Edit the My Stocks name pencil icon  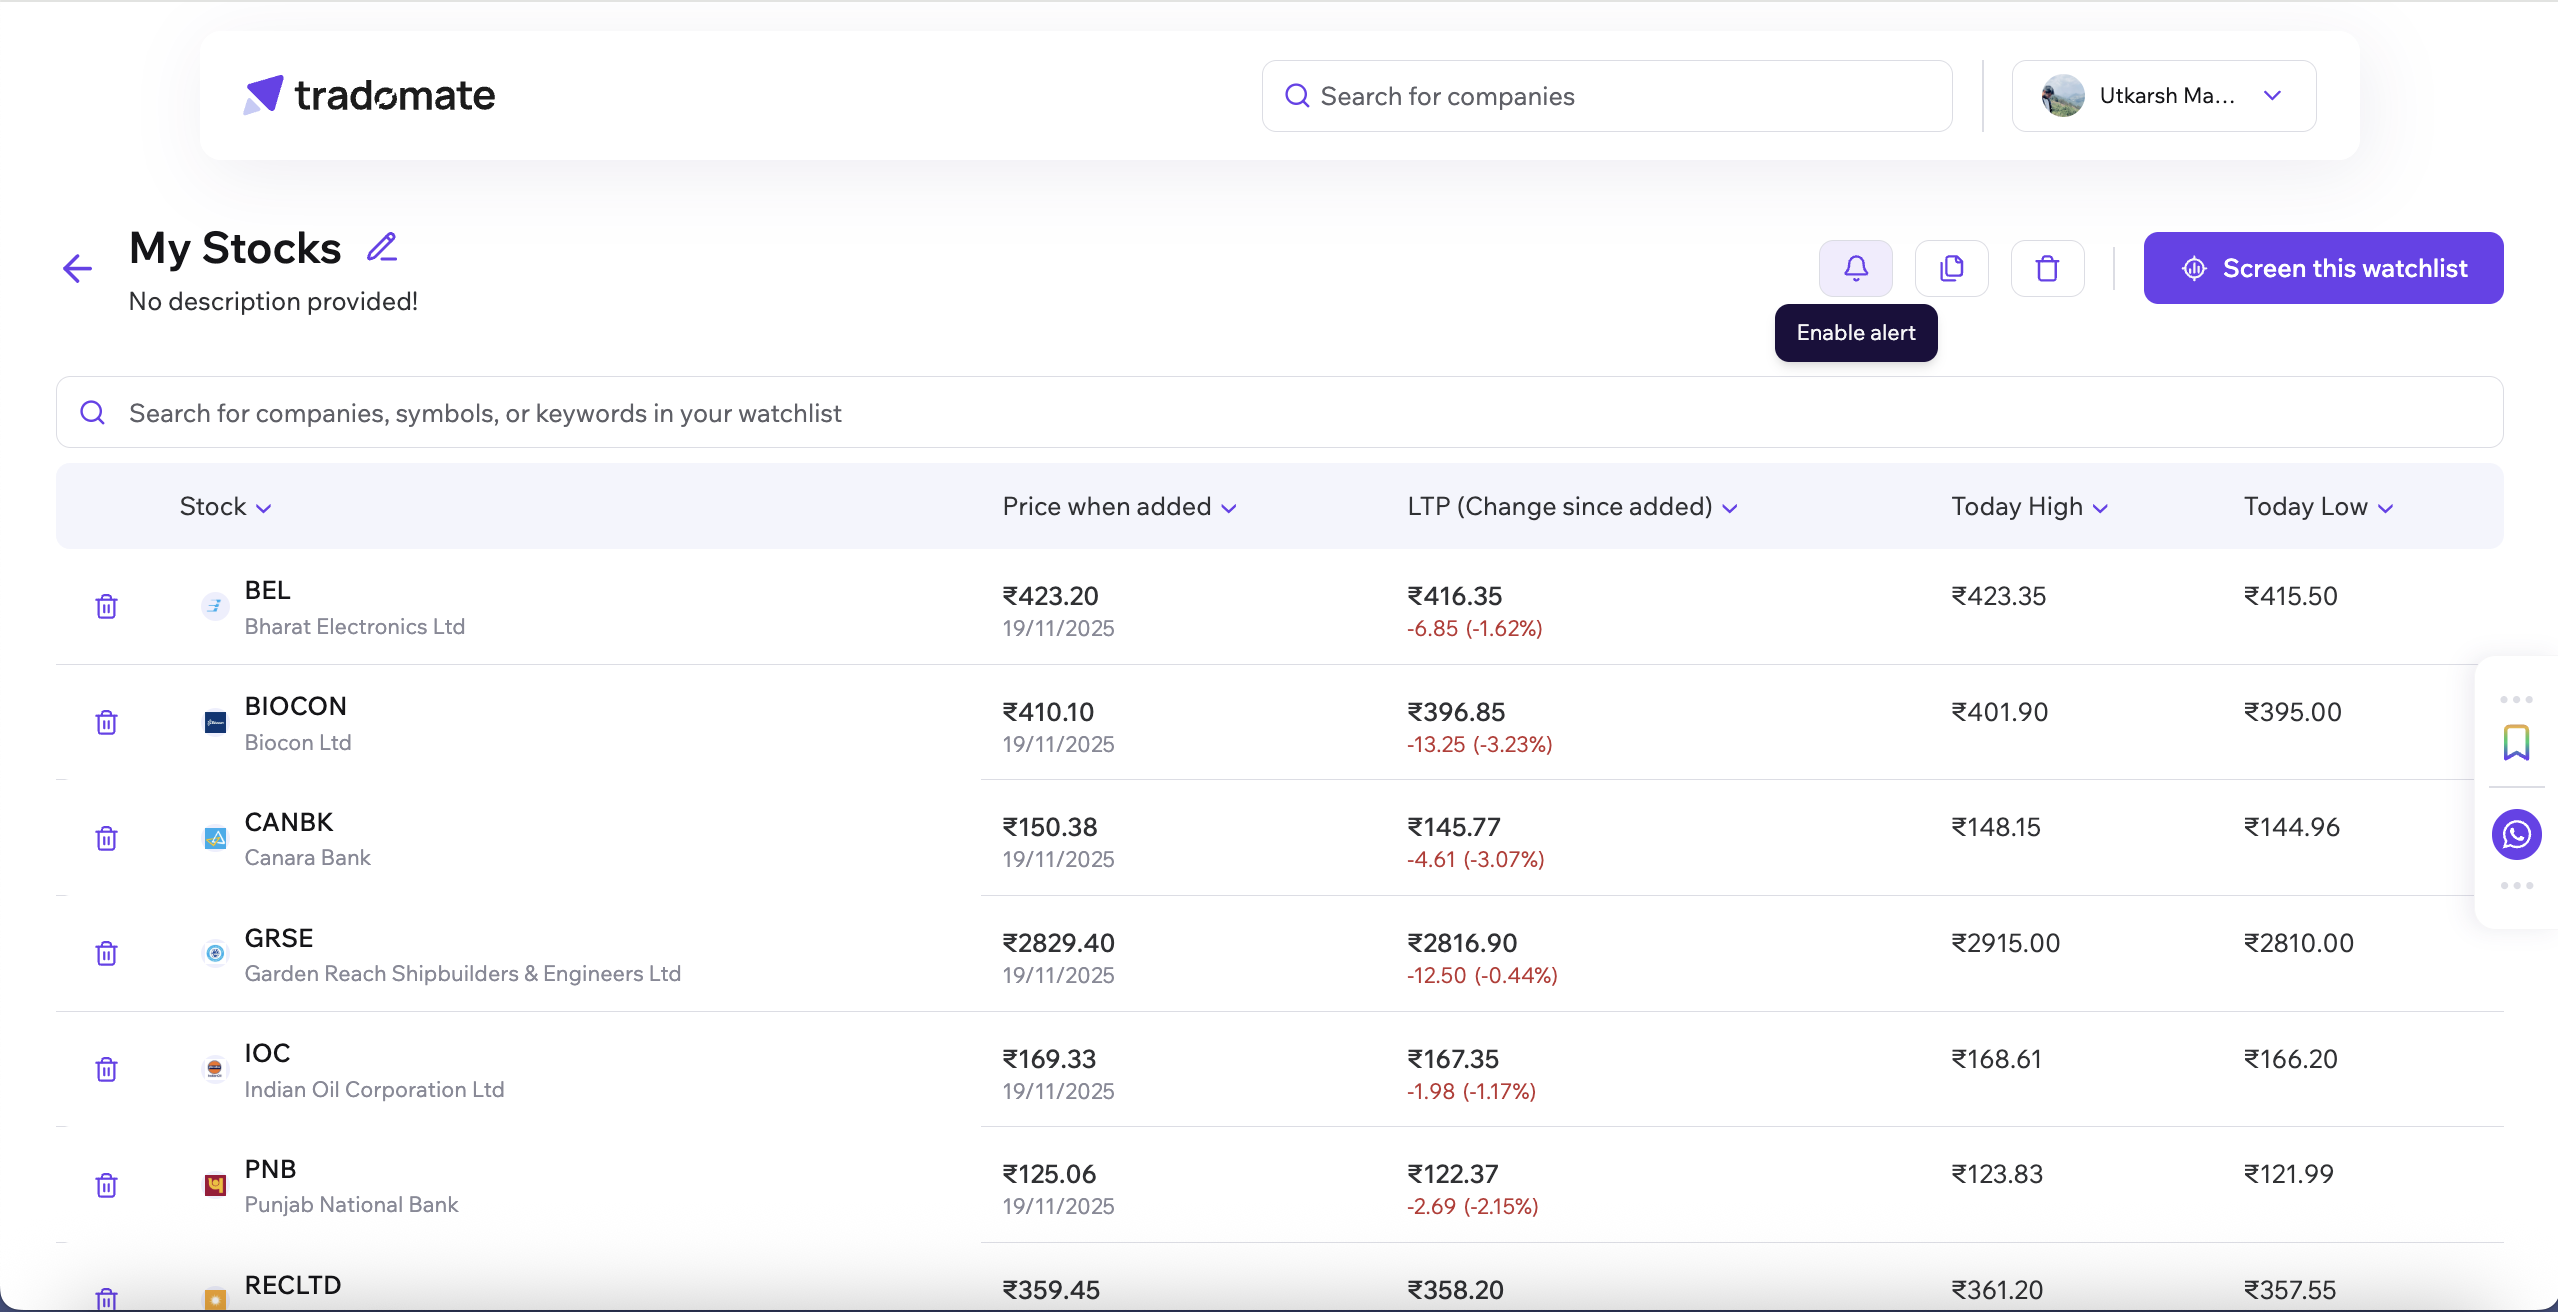tap(382, 247)
